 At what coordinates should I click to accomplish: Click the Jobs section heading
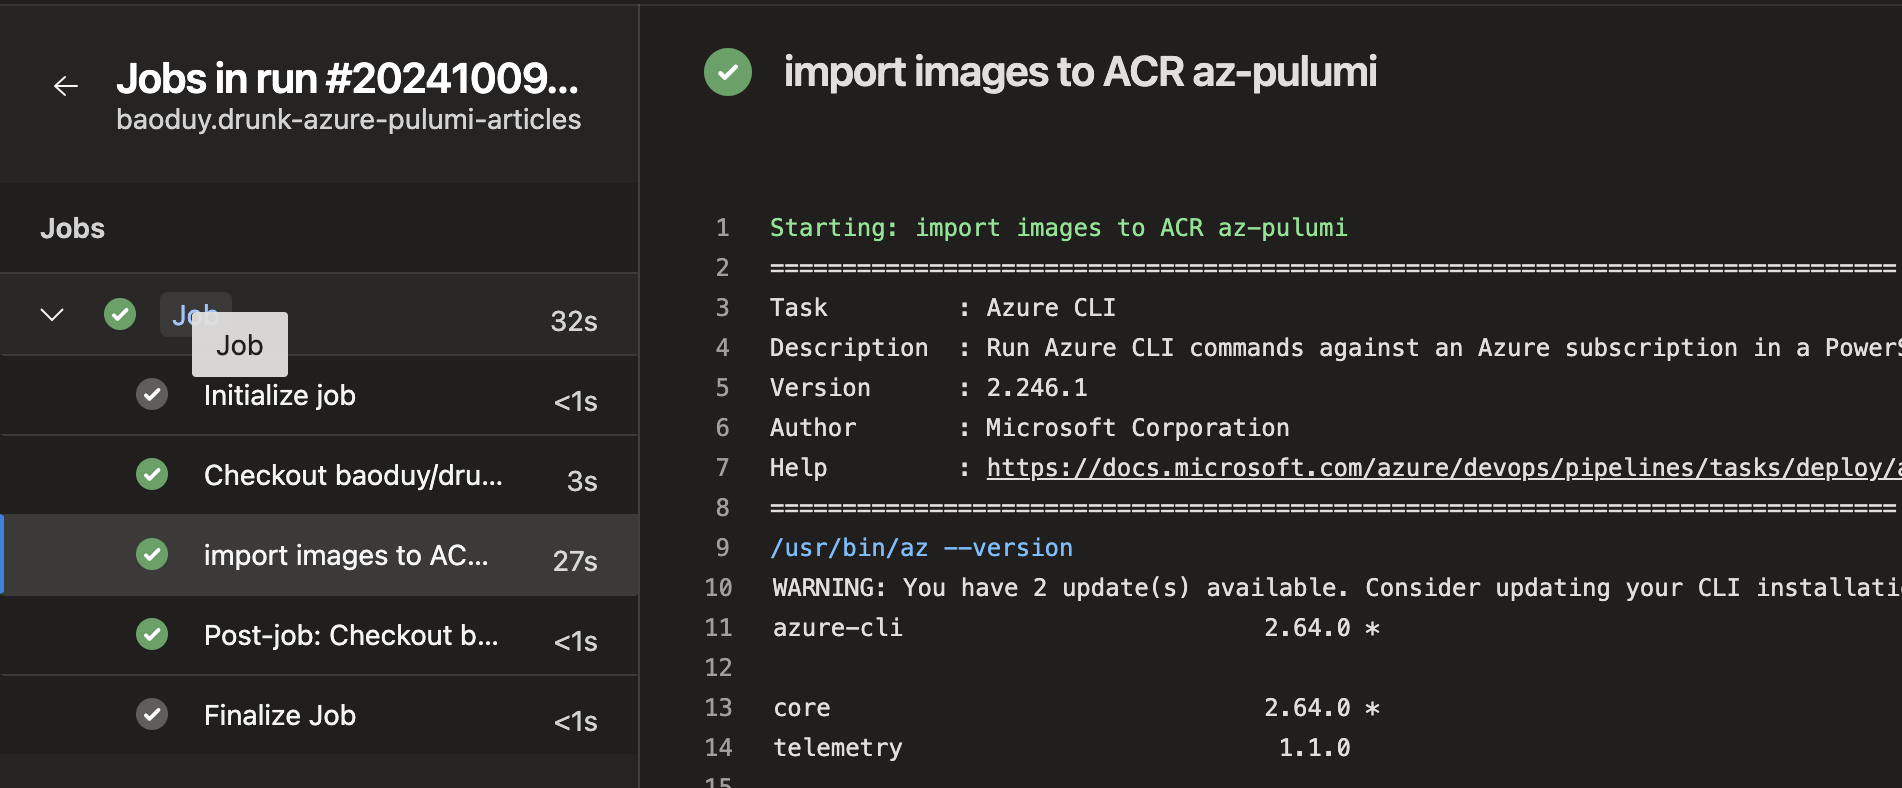(72, 228)
